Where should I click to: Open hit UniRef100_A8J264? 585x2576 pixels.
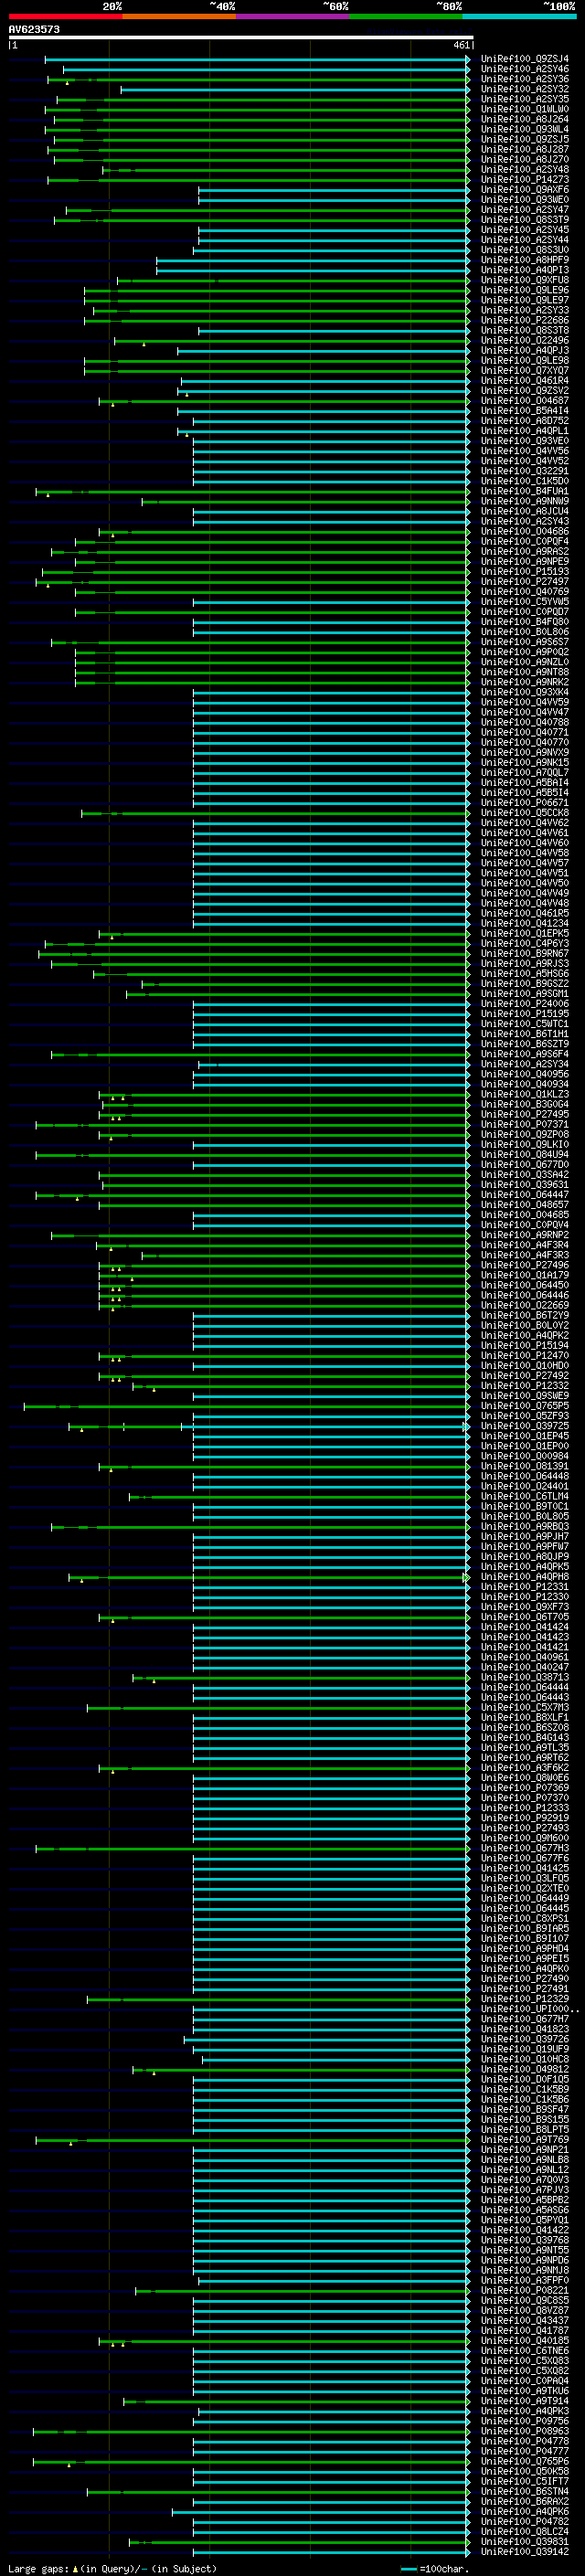[524, 119]
